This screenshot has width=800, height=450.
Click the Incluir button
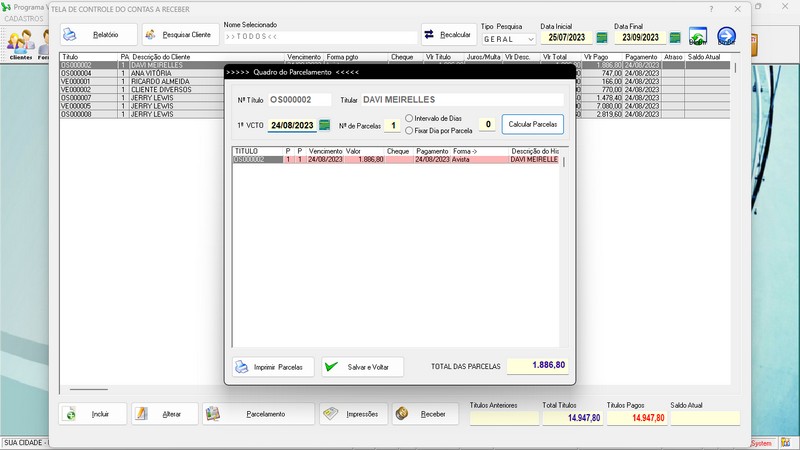92,414
